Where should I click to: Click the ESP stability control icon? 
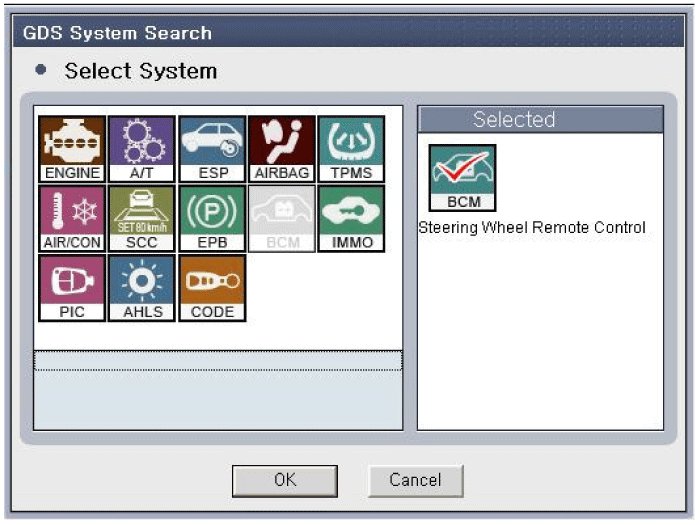tap(211, 148)
